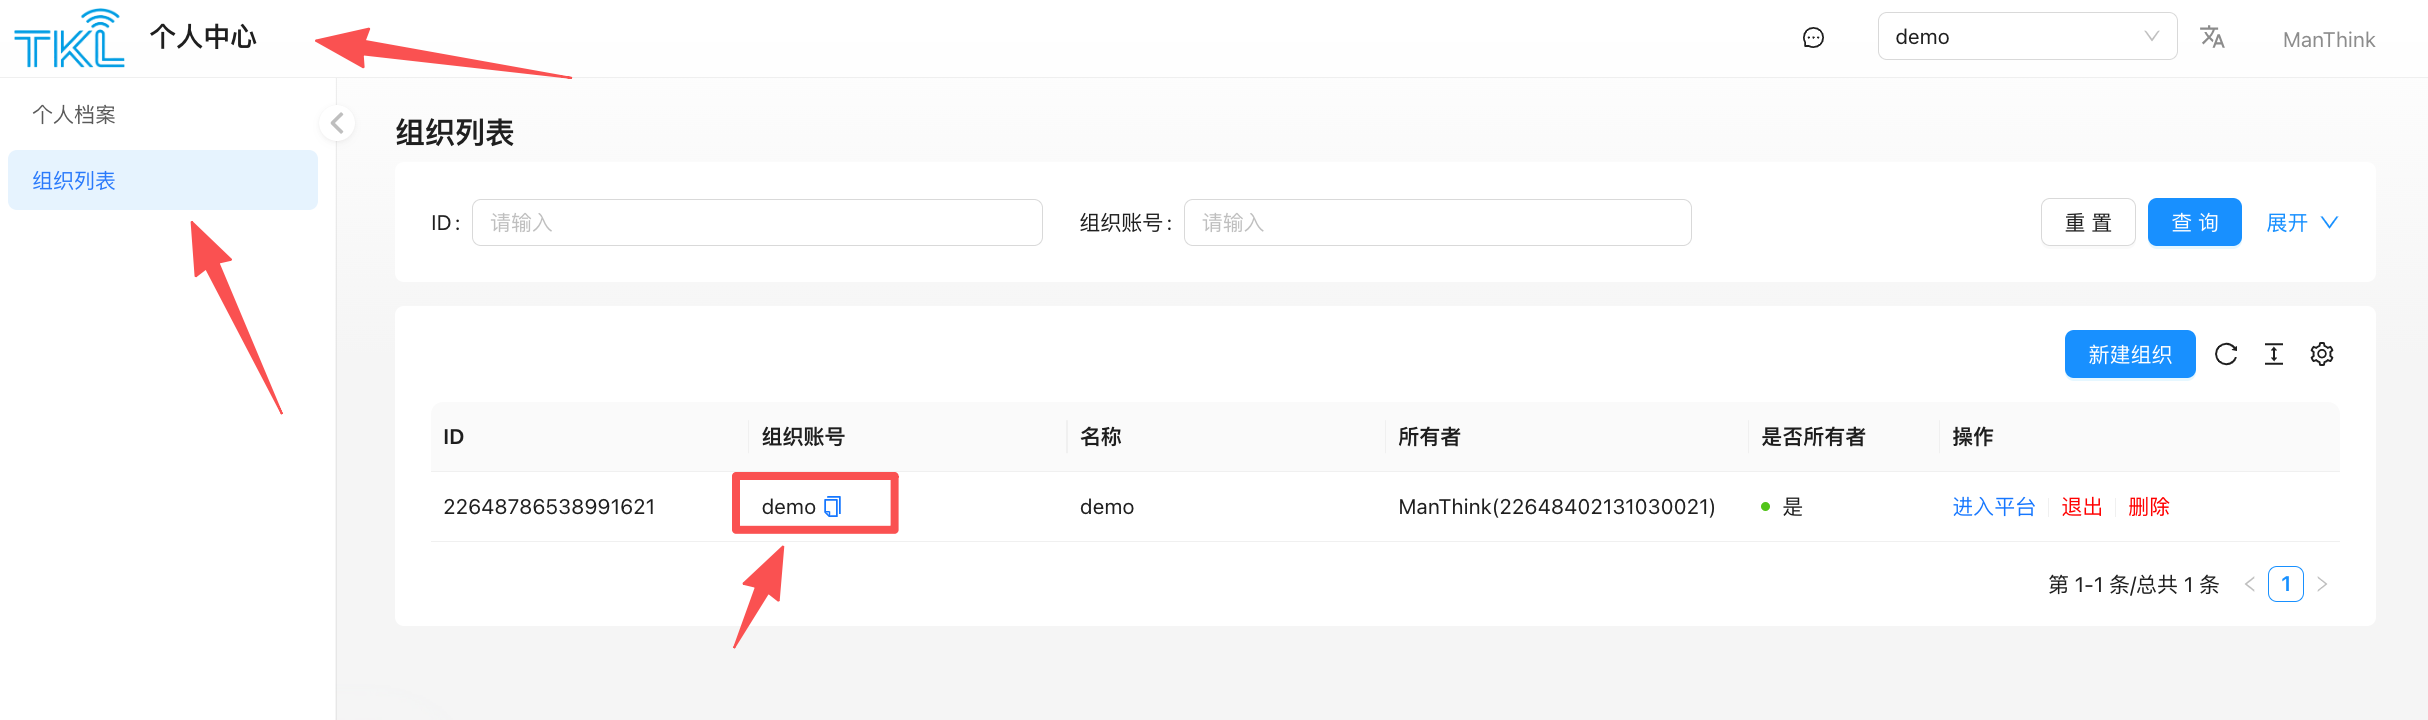Viewport: 2428px width, 720px height.
Task: Open table column settings gear
Action: [x=2322, y=354]
